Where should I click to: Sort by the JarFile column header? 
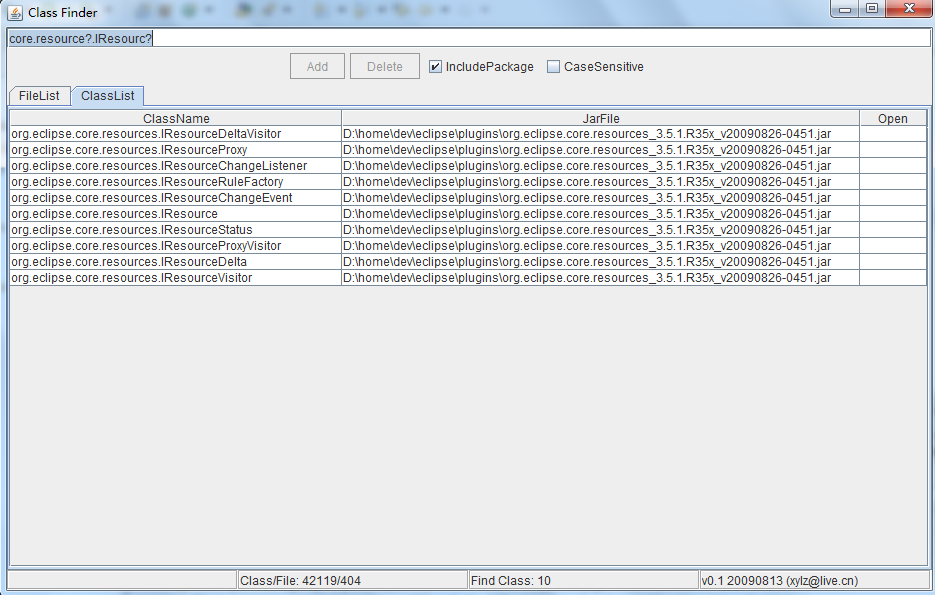tap(600, 118)
